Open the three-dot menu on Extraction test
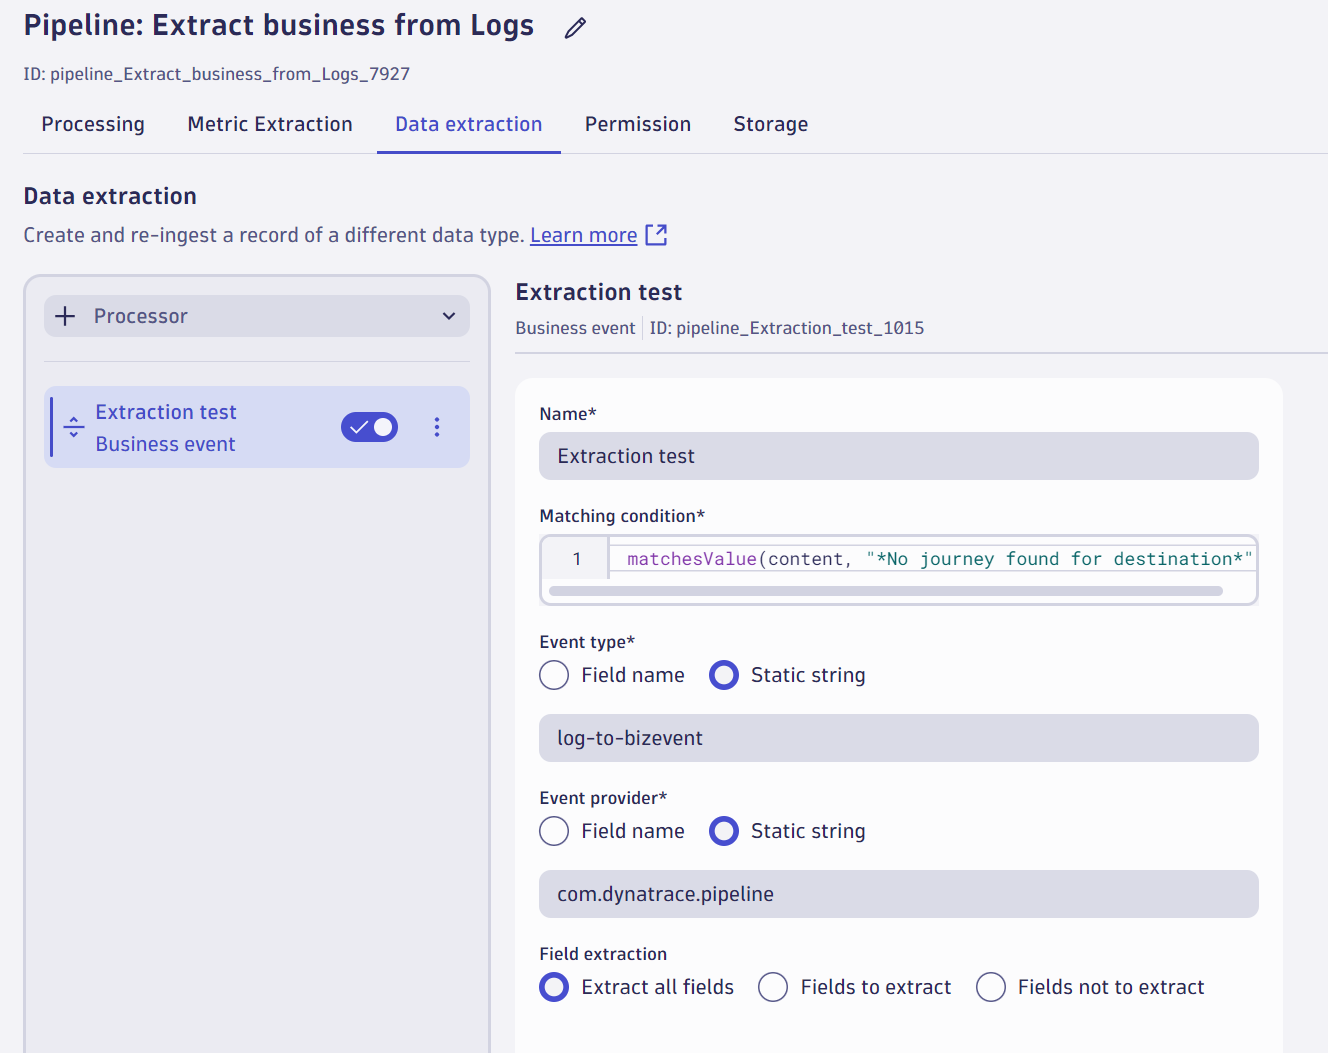This screenshot has height=1053, width=1328. point(437,427)
